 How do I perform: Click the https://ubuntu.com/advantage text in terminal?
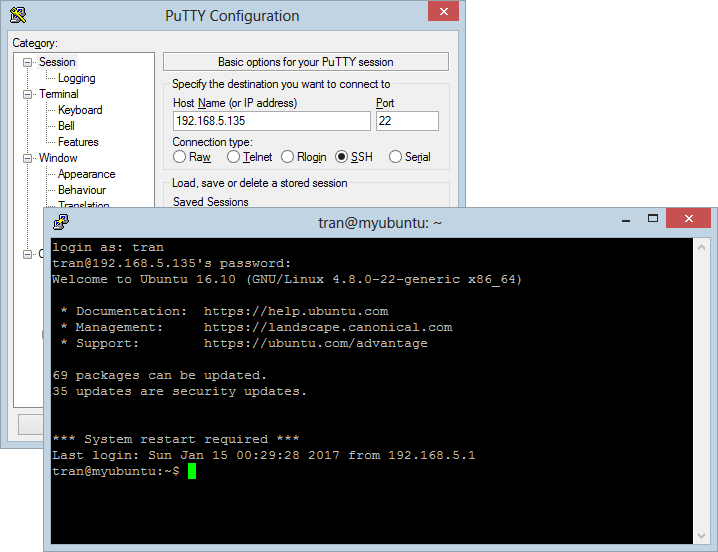point(315,344)
